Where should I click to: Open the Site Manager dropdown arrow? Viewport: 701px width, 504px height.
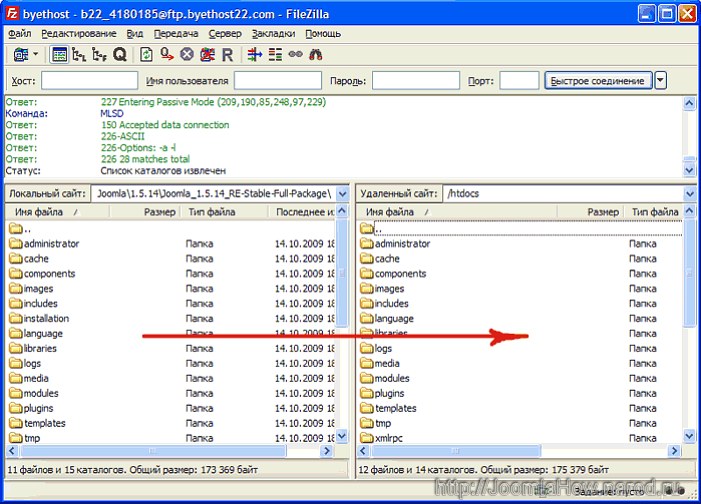pyautogui.click(x=36, y=55)
